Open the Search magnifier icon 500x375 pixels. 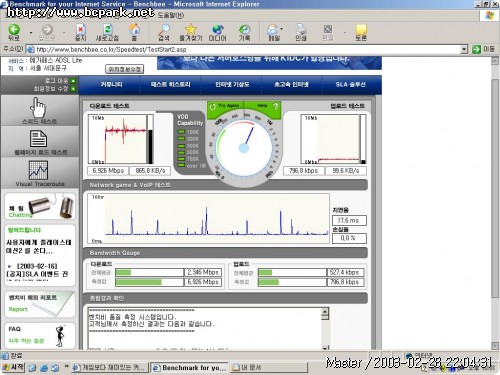pos(164,30)
